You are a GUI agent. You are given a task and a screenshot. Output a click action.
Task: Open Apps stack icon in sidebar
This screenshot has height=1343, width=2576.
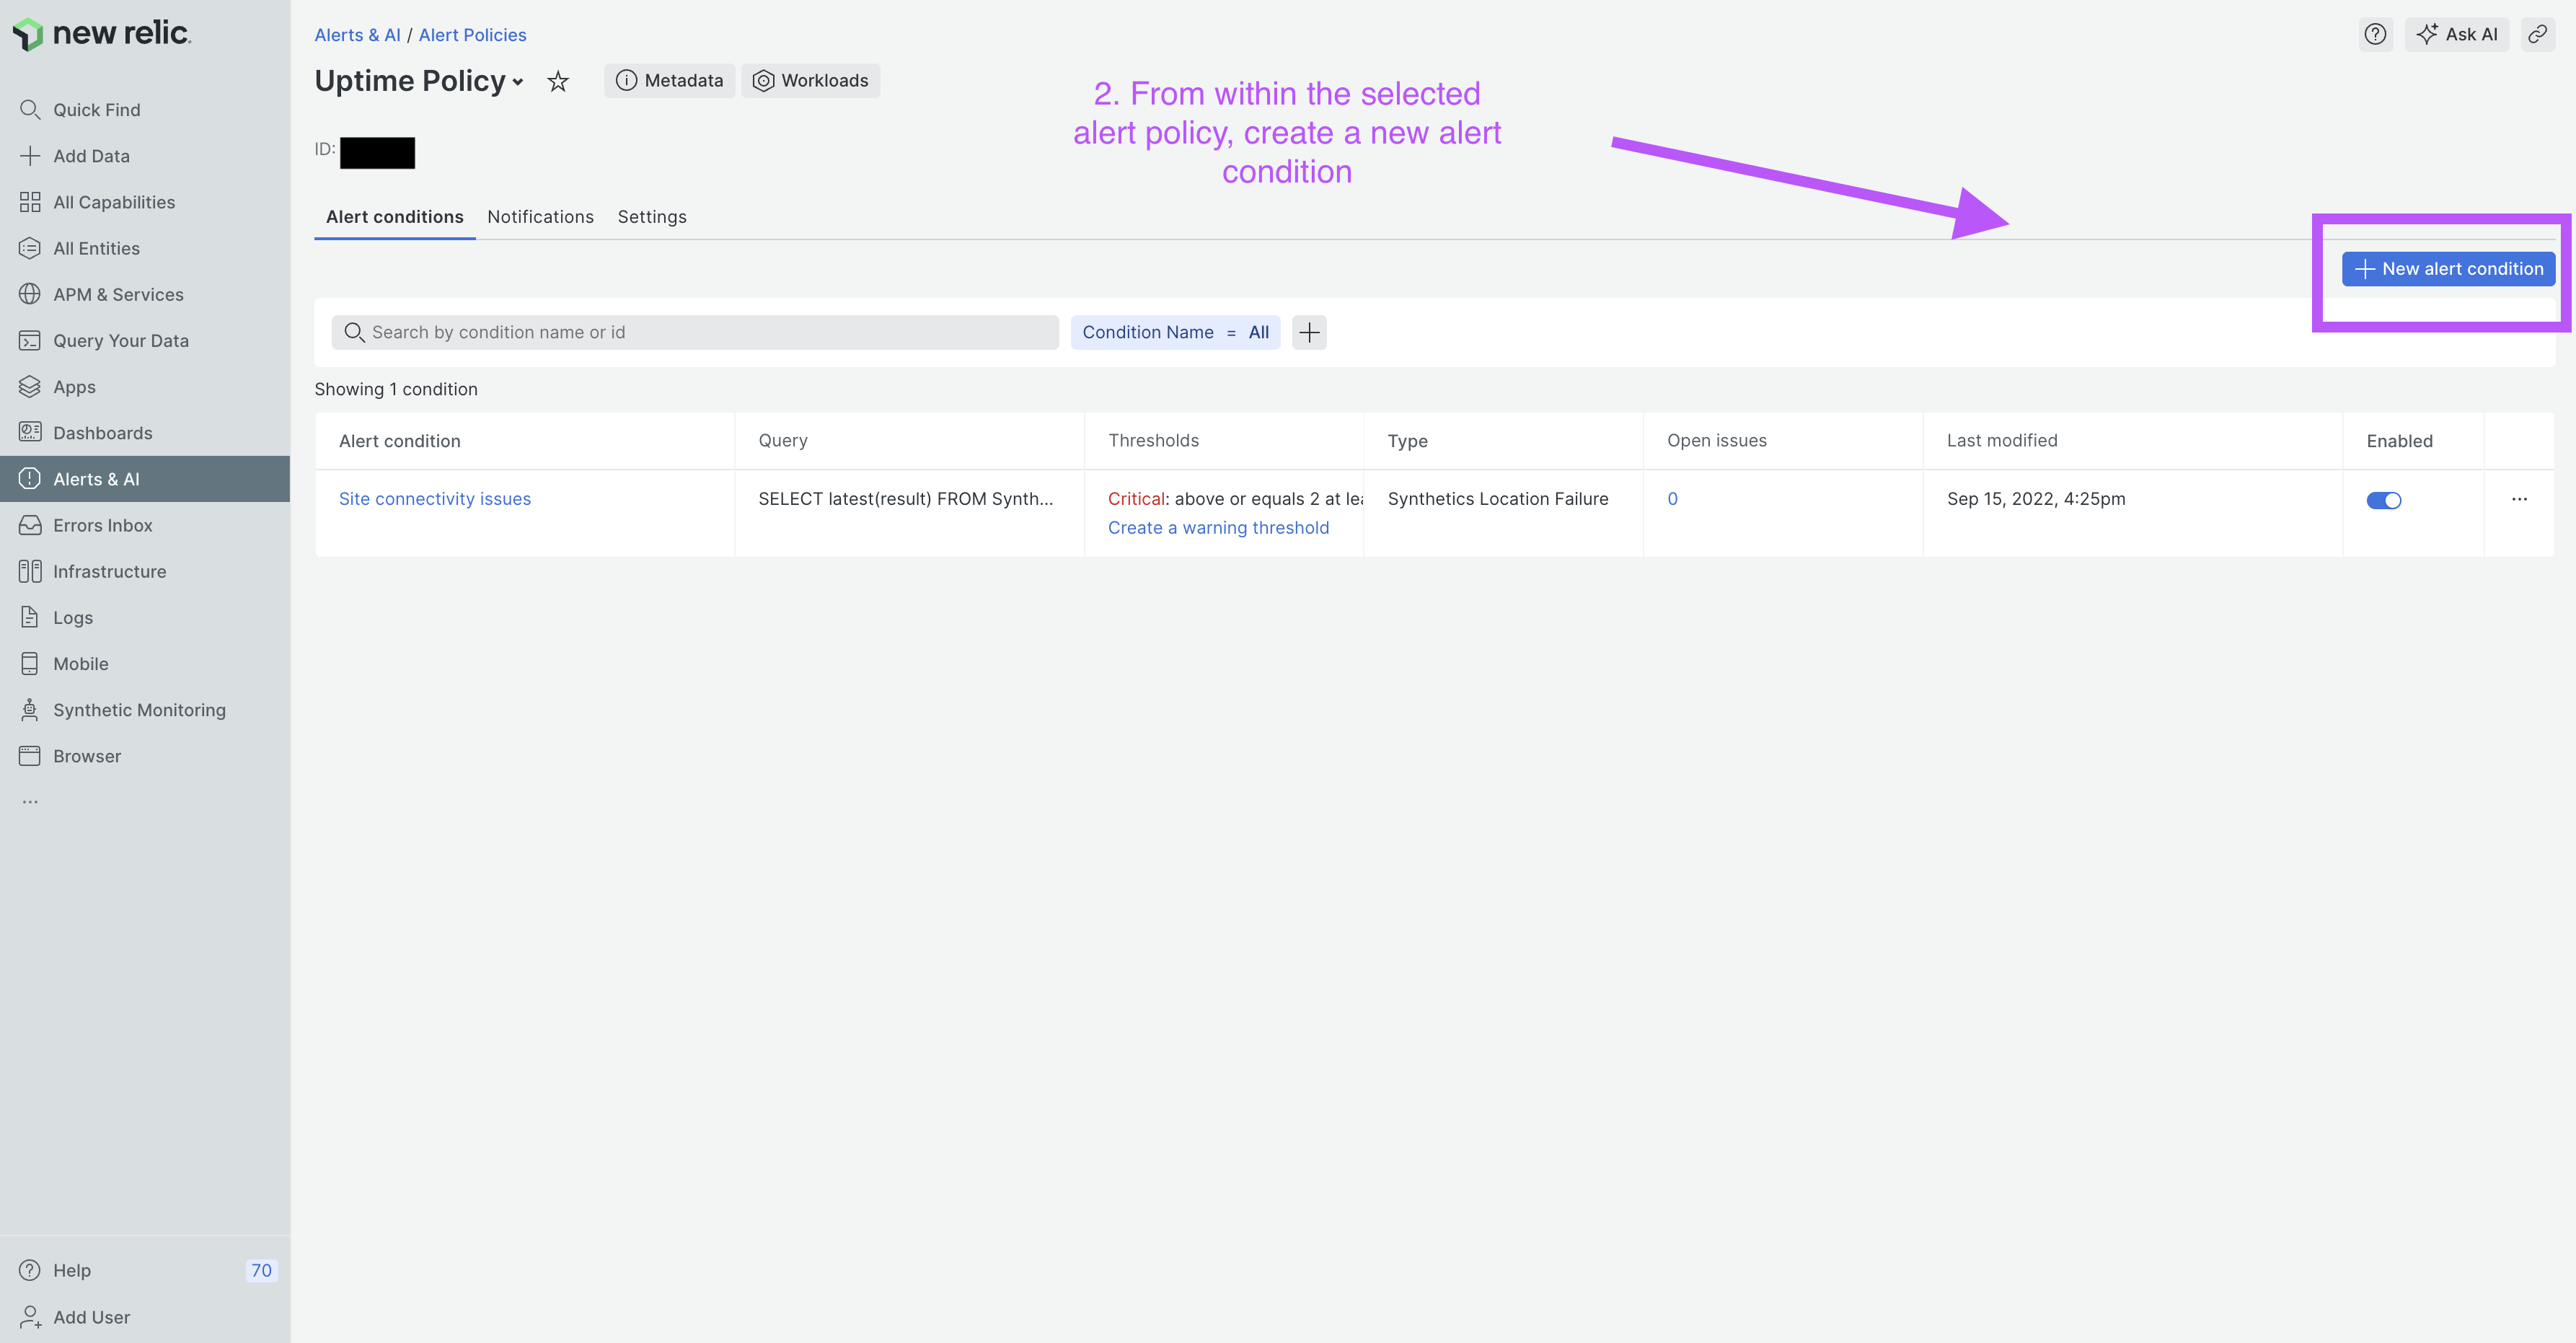[x=30, y=387]
